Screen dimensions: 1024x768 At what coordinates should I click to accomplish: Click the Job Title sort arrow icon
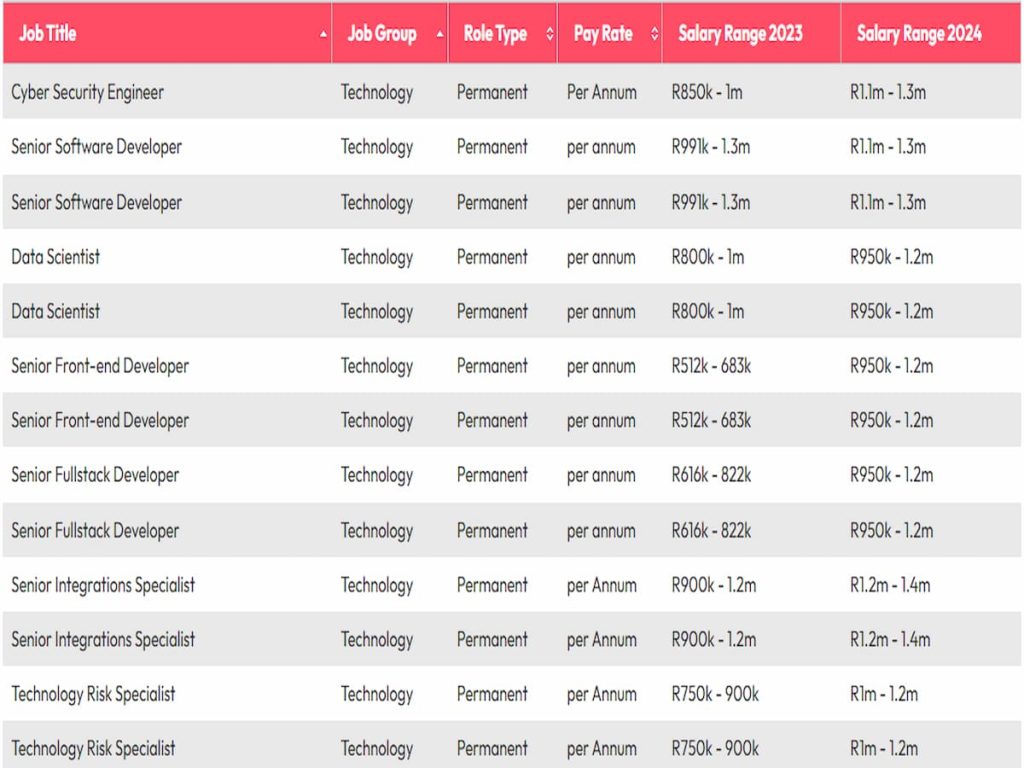point(323,34)
